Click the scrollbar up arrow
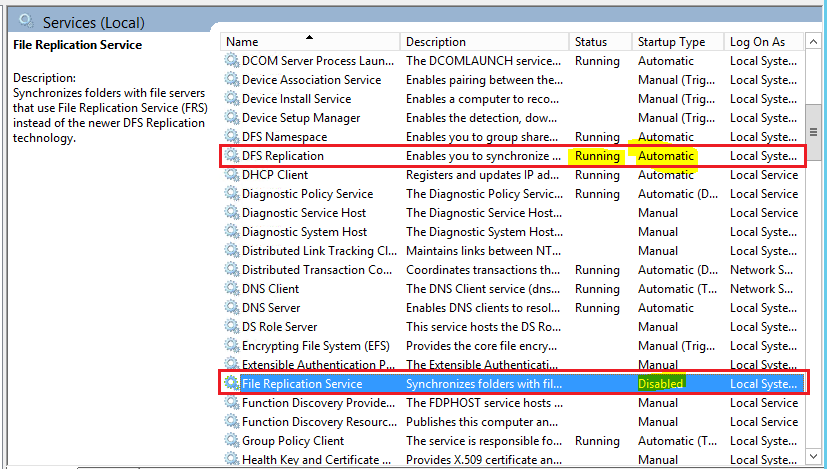Screen dimensions: 827x469 click(813, 42)
